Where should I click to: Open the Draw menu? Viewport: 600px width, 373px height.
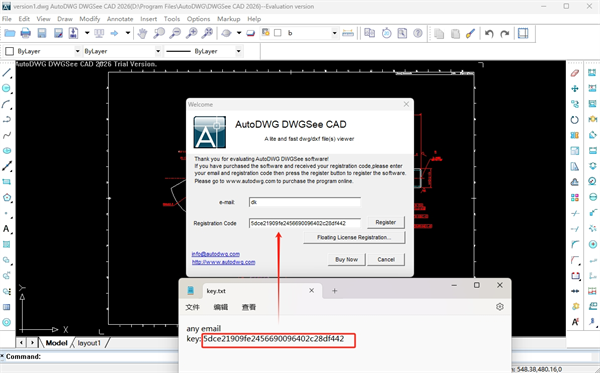pos(65,19)
